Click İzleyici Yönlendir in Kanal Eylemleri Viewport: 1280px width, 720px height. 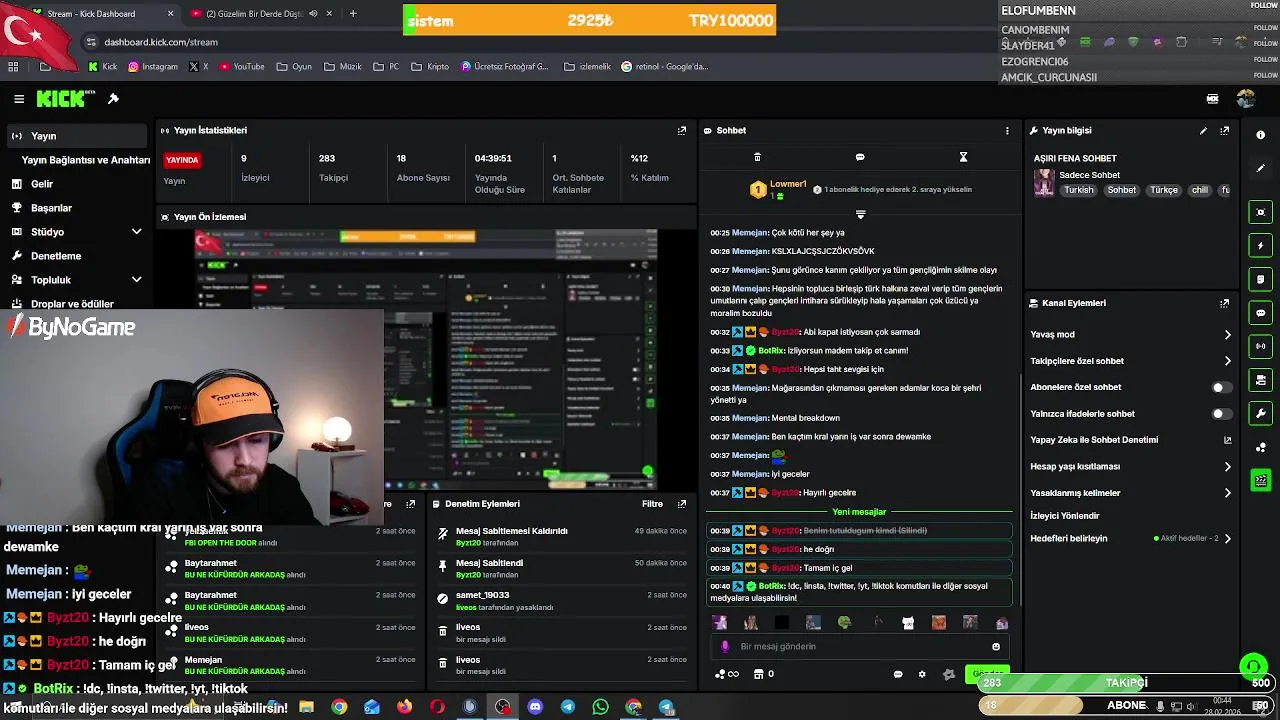click(1065, 516)
